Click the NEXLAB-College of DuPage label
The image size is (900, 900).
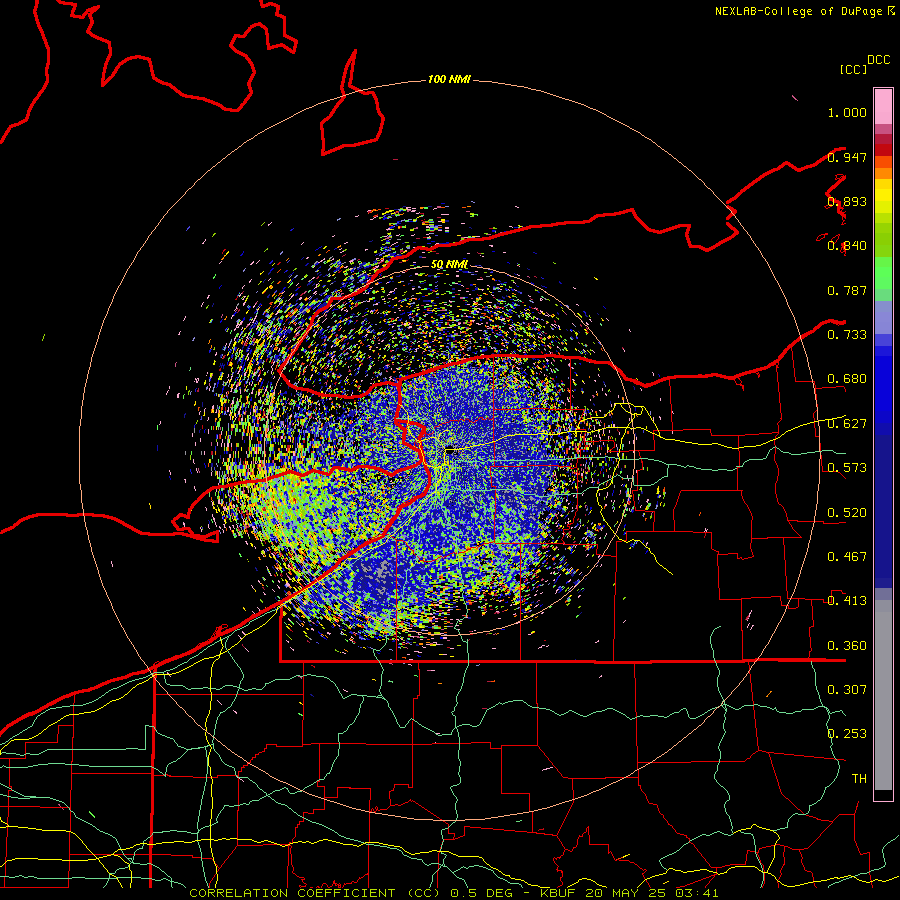800,11
